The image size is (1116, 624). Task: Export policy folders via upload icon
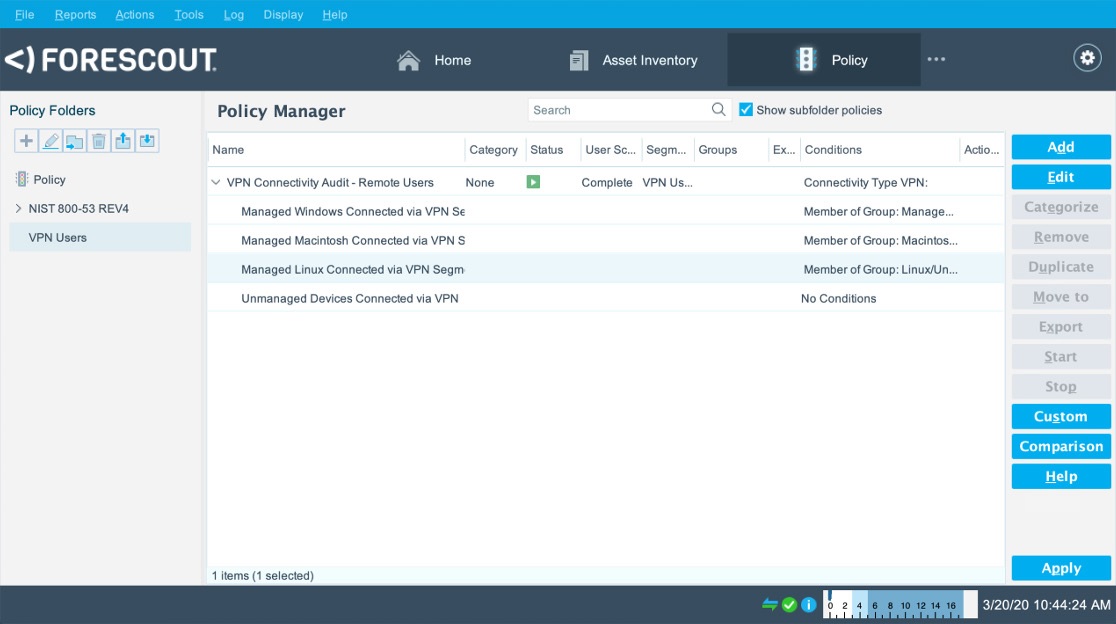point(122,140)
